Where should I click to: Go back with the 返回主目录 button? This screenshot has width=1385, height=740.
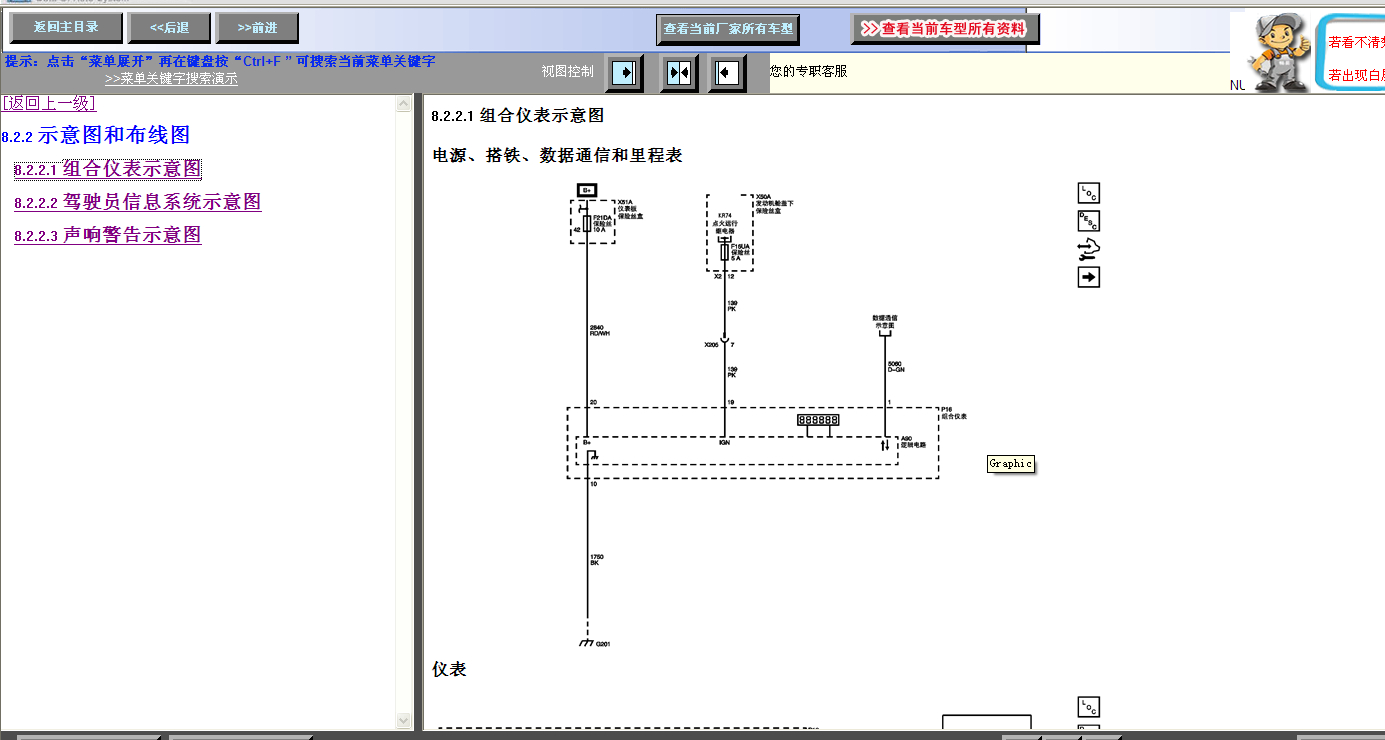click(x=66, y=27)
